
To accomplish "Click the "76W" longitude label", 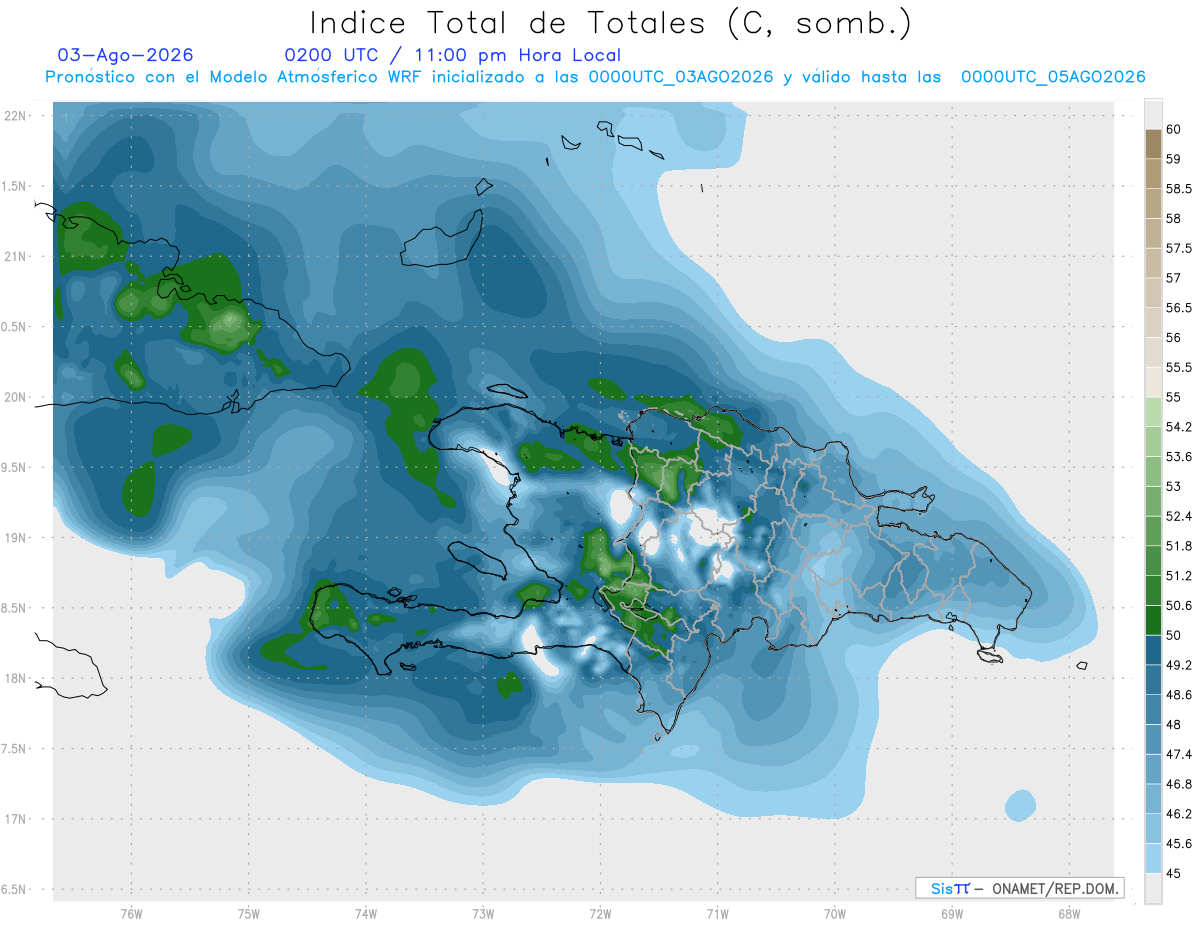I will coord(131,913).
